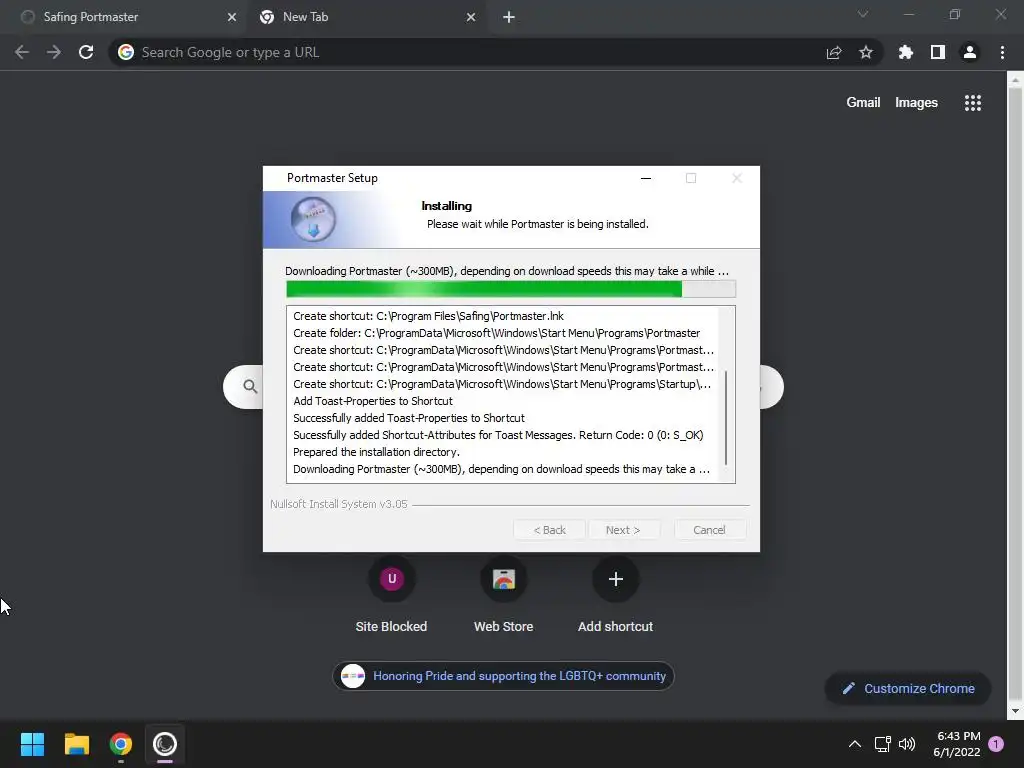Screen dimensions: 1024x768
Task: Close the New Tab tab
Action: [471, 17]
